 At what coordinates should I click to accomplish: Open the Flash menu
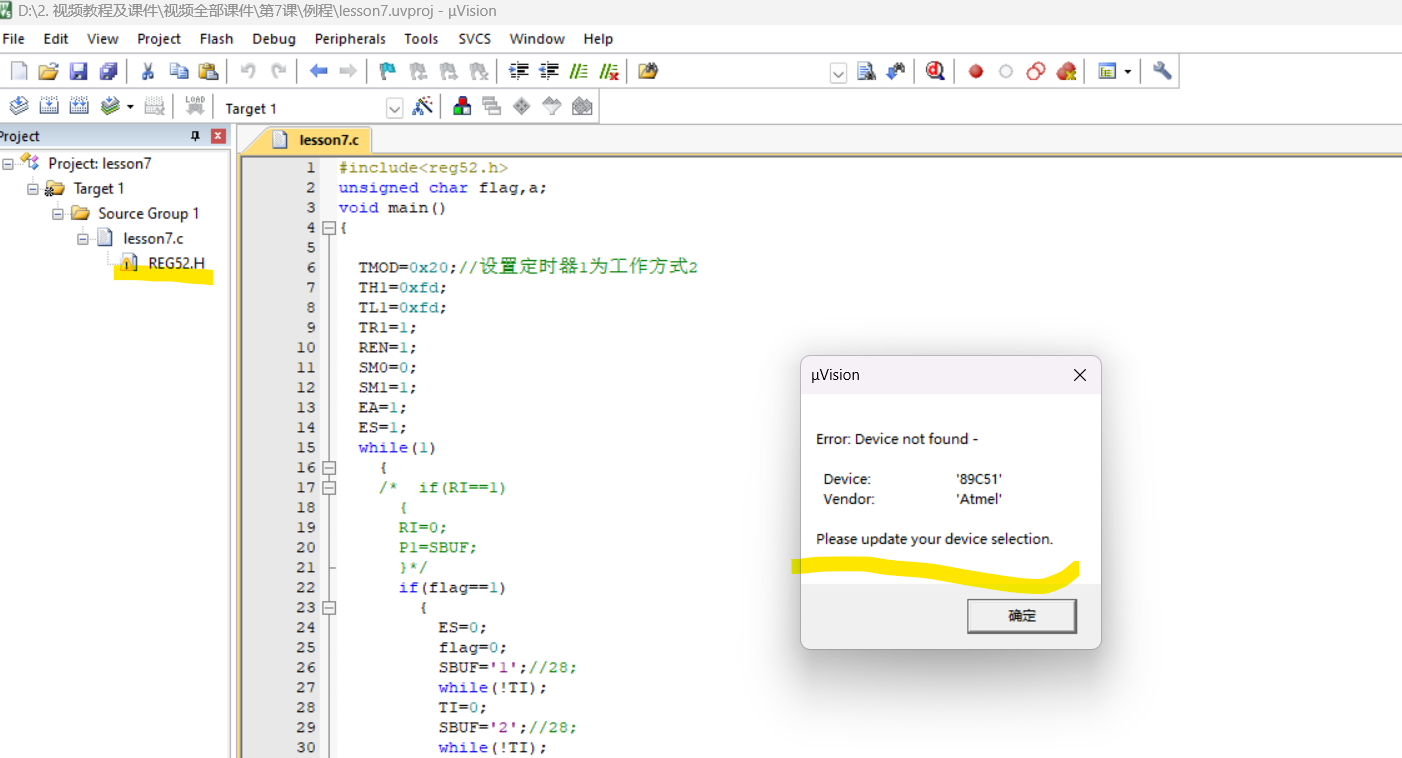click(216, 39)
